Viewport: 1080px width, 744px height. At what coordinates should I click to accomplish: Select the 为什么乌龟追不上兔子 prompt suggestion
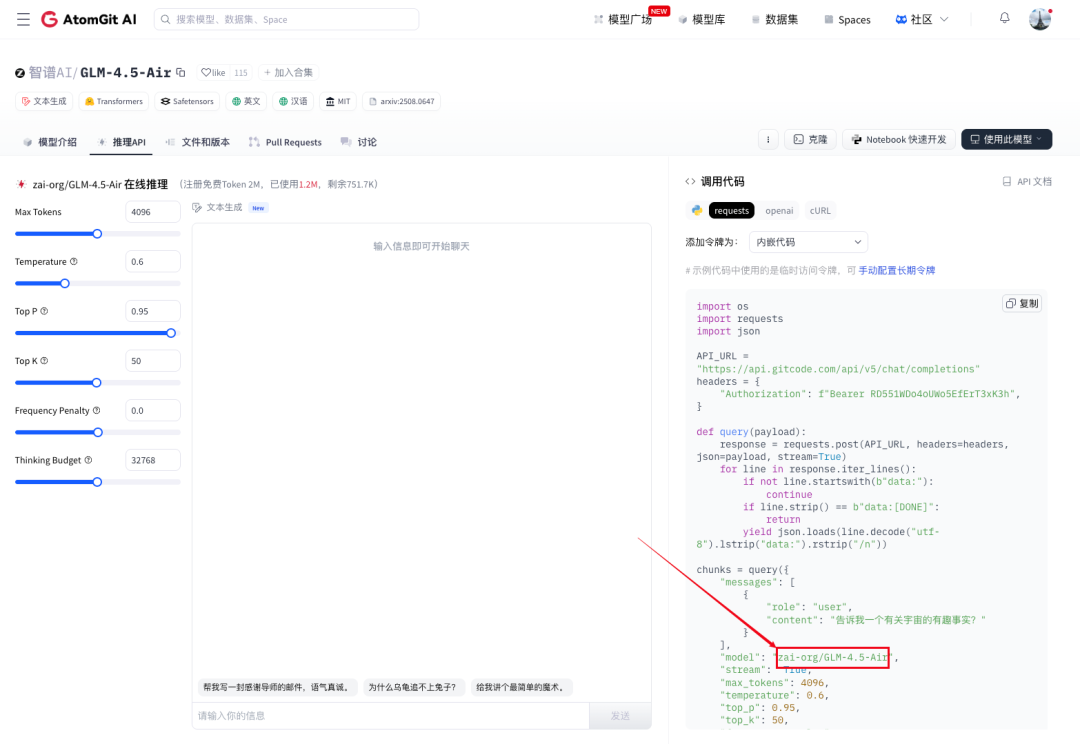pos(412,687)
